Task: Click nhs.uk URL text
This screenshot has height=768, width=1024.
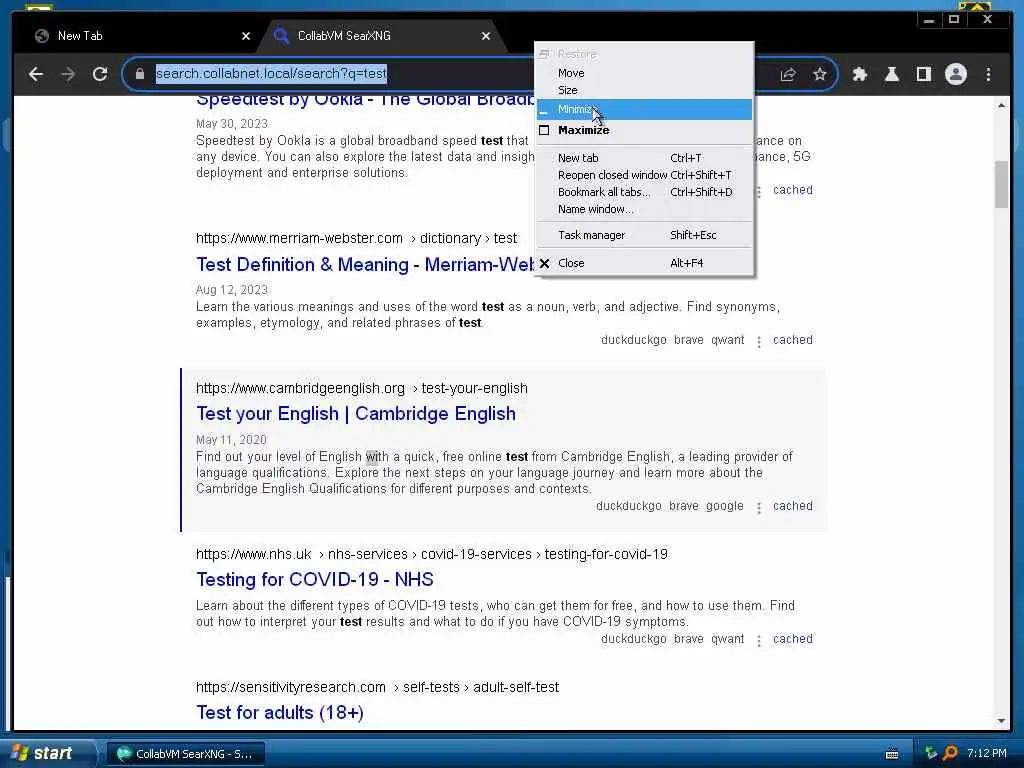Action: (x=253, y=554)
